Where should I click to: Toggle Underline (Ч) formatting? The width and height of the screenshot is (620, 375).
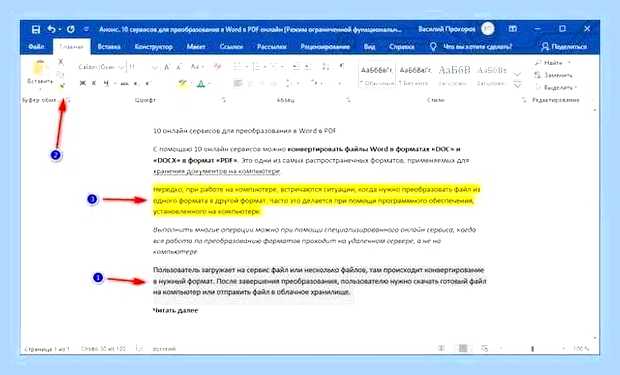pos(106,83)
